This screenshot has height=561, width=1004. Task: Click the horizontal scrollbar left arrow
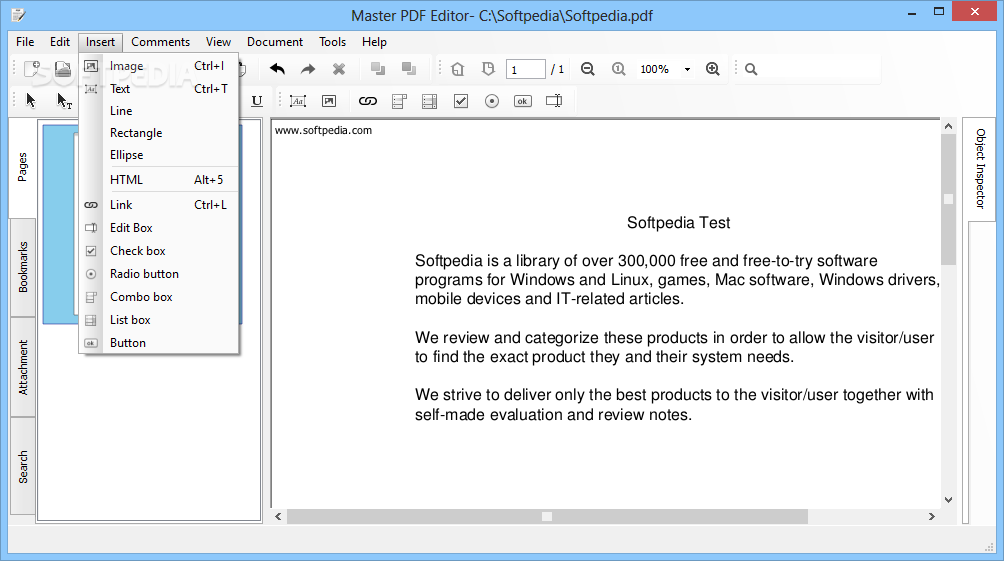pyautogui.click(x=278, y=516)
